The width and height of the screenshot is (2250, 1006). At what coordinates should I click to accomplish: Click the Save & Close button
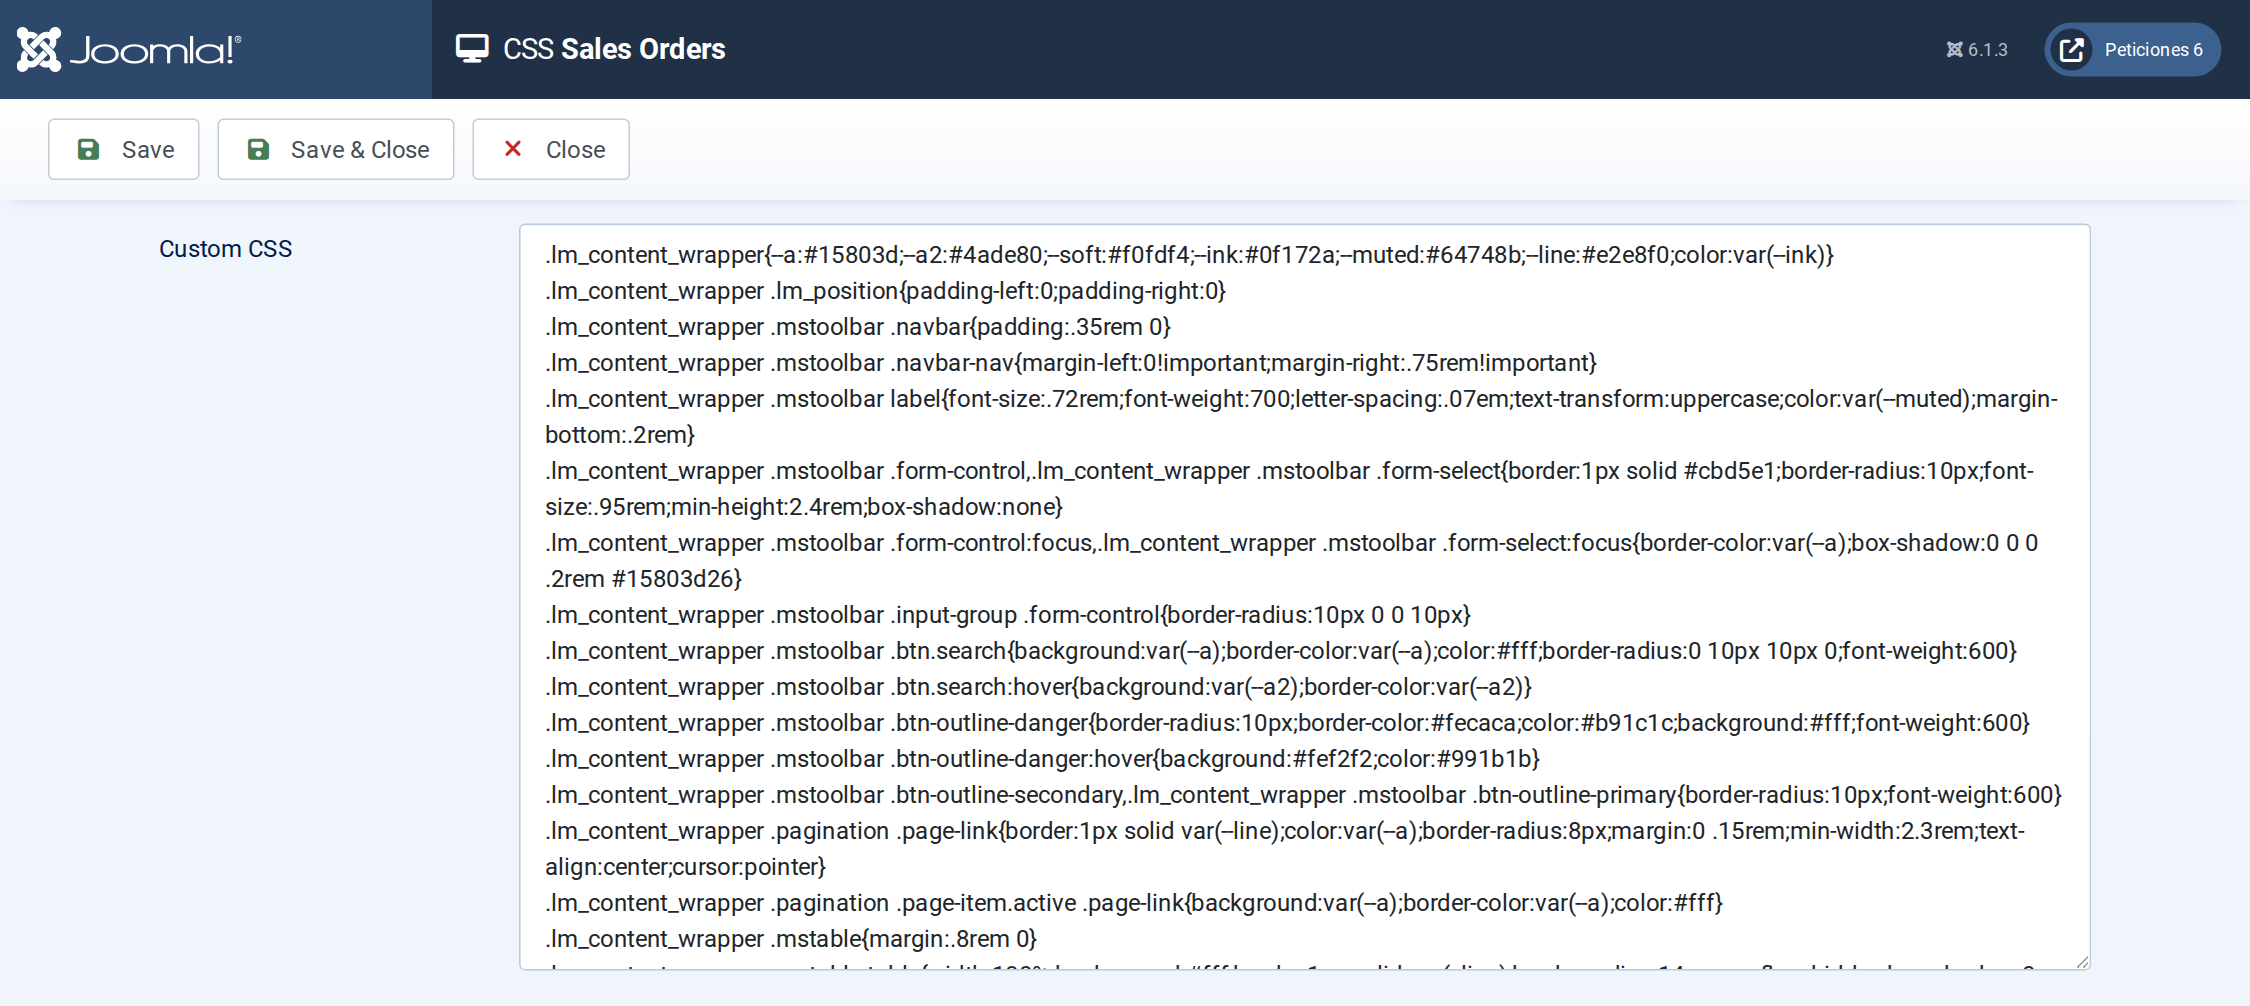[x=336, y=149]
